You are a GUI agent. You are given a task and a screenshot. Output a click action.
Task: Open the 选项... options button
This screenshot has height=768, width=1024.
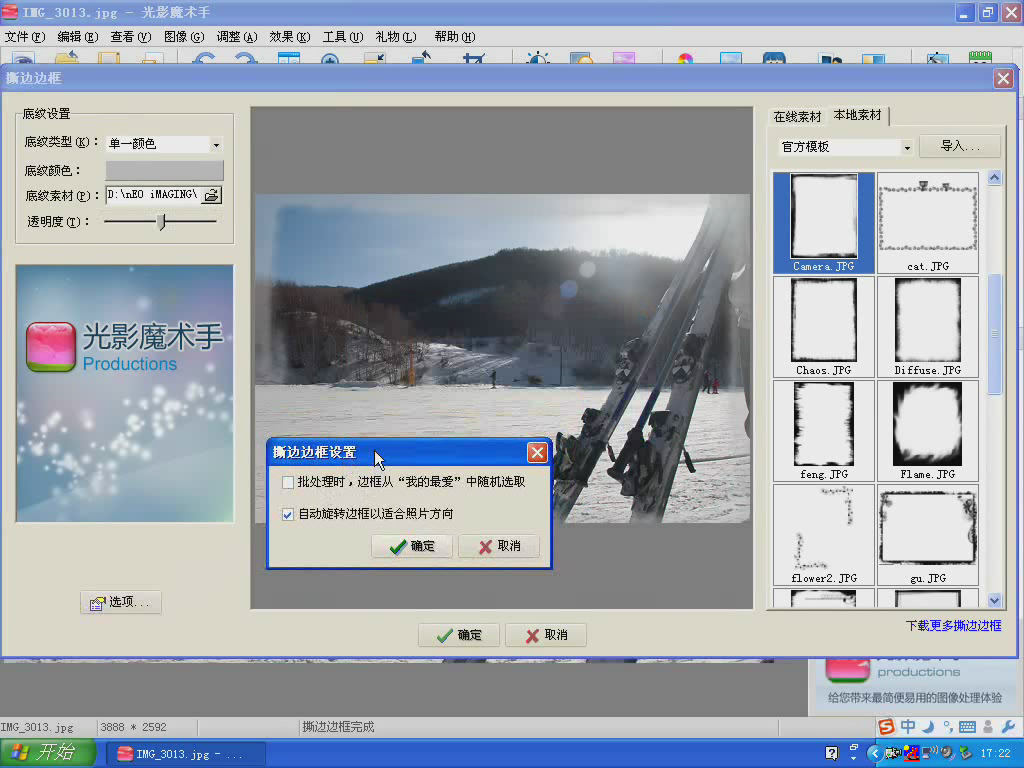tap(121, 602)
